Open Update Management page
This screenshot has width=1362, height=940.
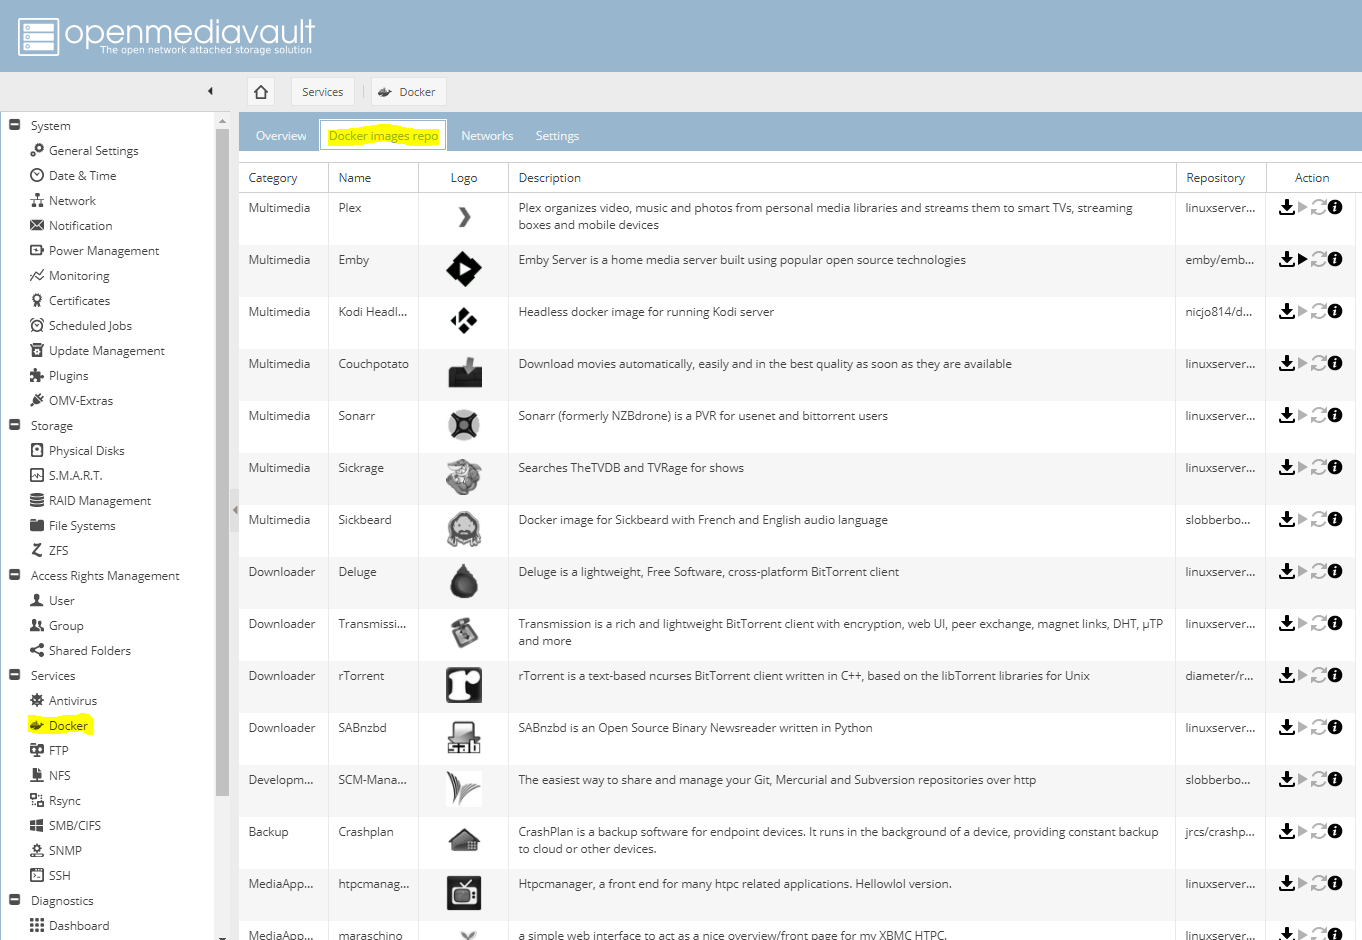106,350
